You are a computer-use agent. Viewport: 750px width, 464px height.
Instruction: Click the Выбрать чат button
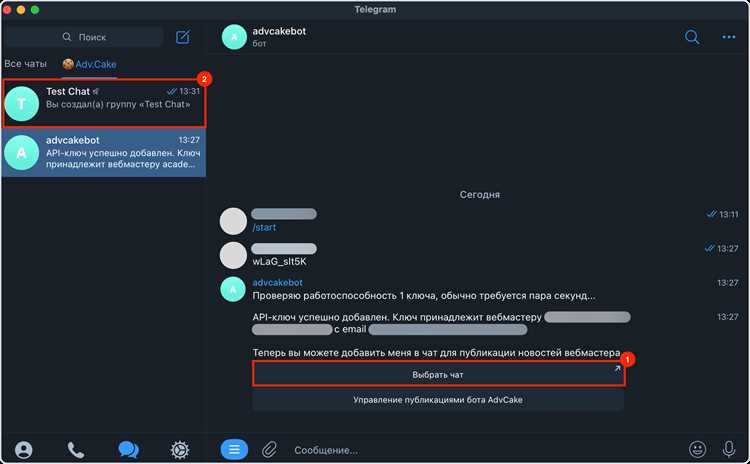438,375
